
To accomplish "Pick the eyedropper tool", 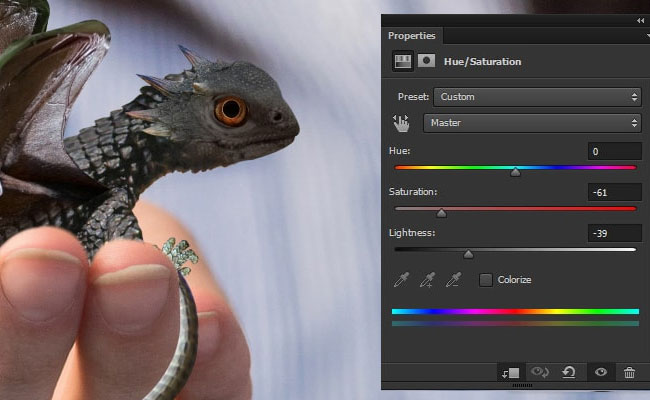I will click(401, 280).
